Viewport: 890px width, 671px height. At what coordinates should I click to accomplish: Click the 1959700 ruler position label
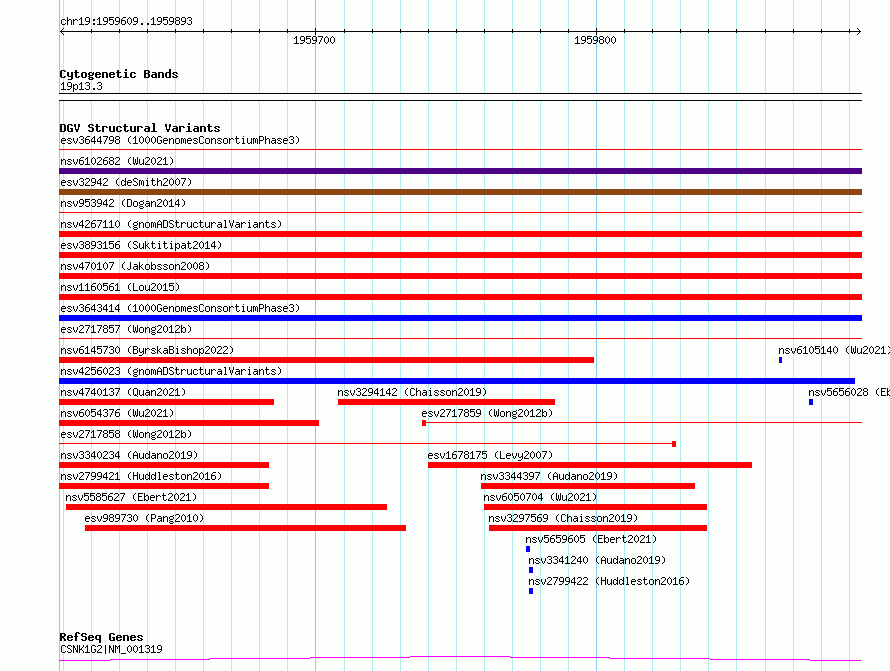[314, 40]
